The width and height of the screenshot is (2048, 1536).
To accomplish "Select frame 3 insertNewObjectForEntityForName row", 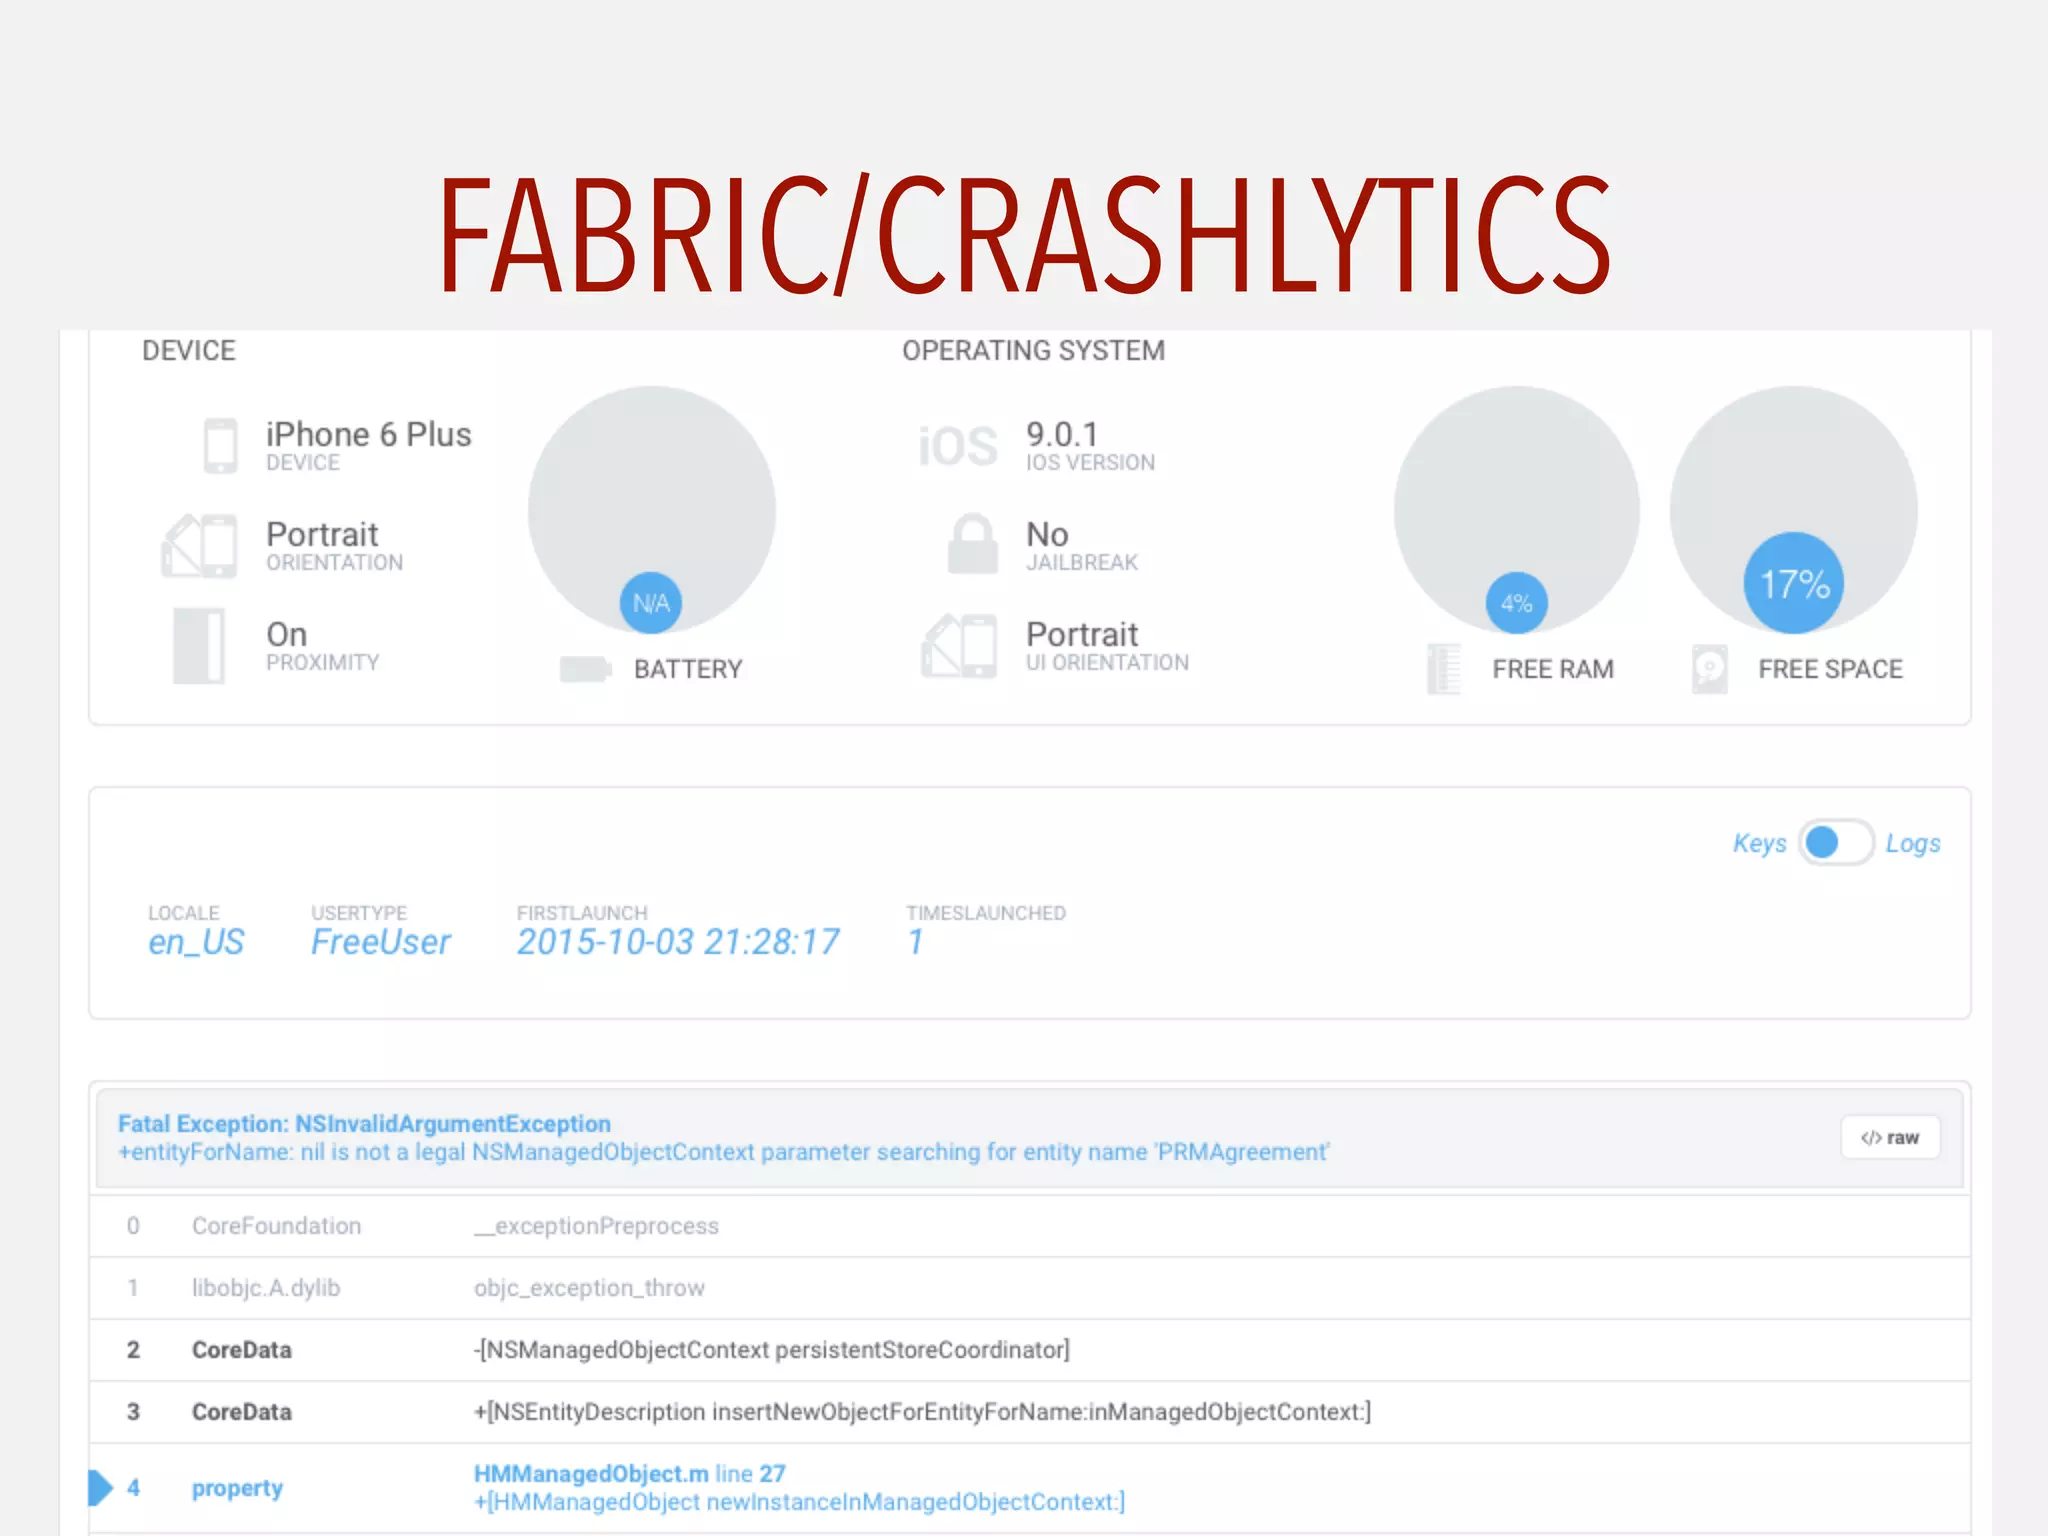I will point(1030,1412).
